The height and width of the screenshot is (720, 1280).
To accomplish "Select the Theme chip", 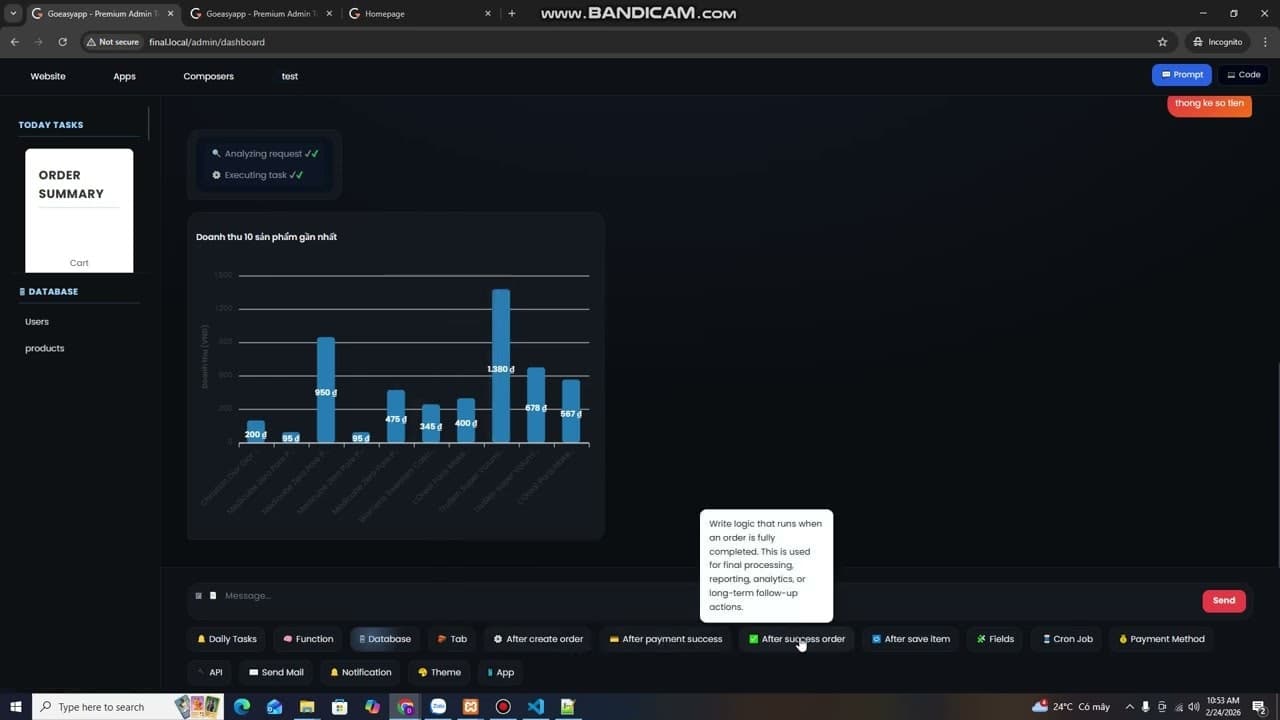I will (438, 672).
